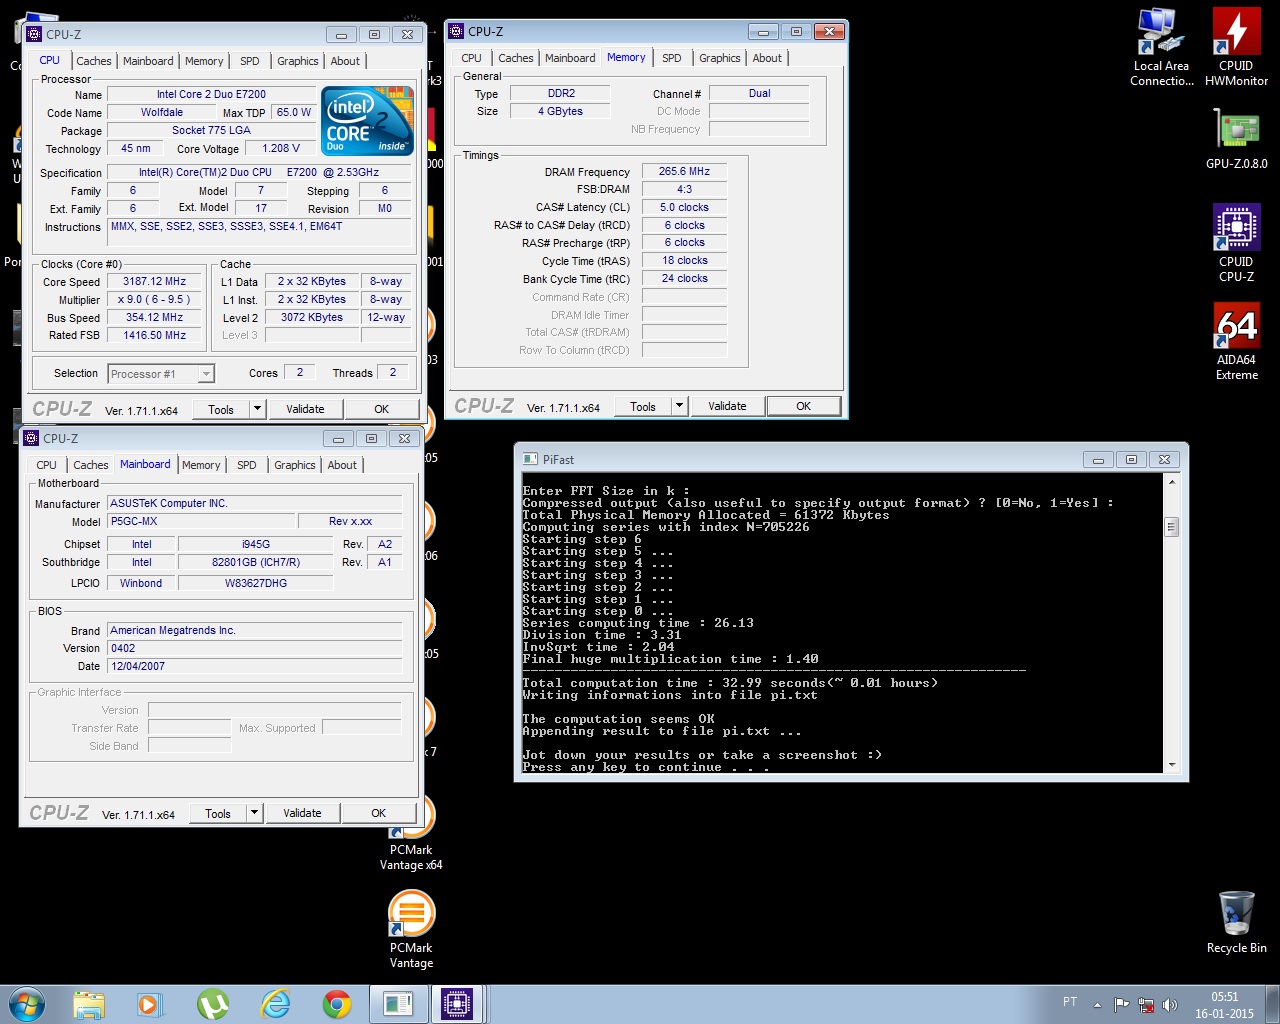Image resolution: width=1280 pixels, height=1024 pixels.
Task: Expand Tools arrow in the CPU tab window
Action: pos(257,409)
